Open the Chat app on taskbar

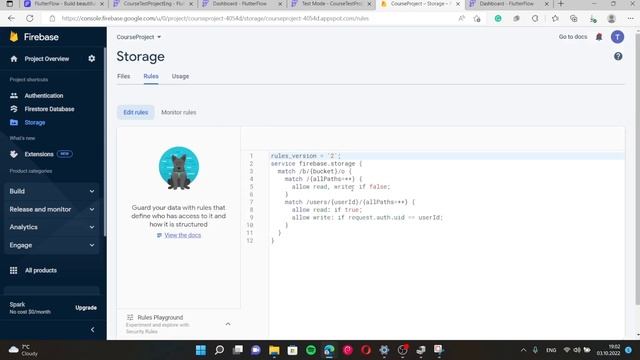[256, 350]
